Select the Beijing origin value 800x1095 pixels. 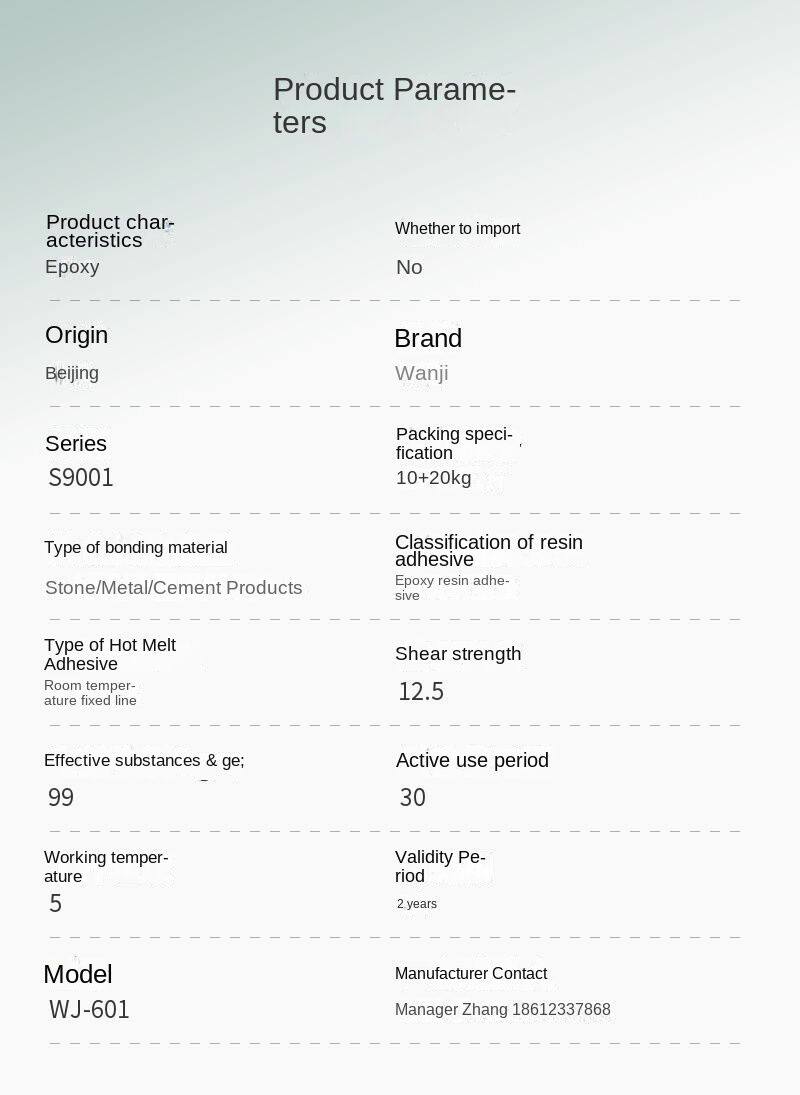point(72,373)
